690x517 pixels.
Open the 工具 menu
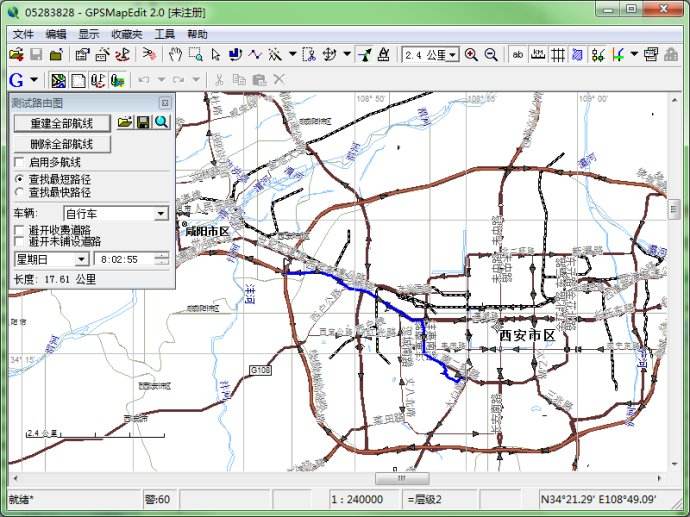click(165, 34)
